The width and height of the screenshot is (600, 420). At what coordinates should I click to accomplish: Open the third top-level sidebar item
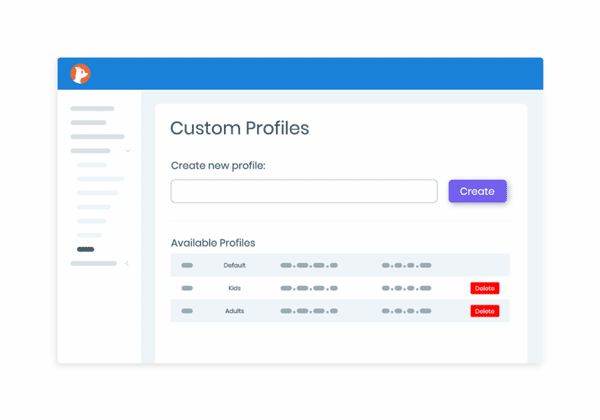97,137
